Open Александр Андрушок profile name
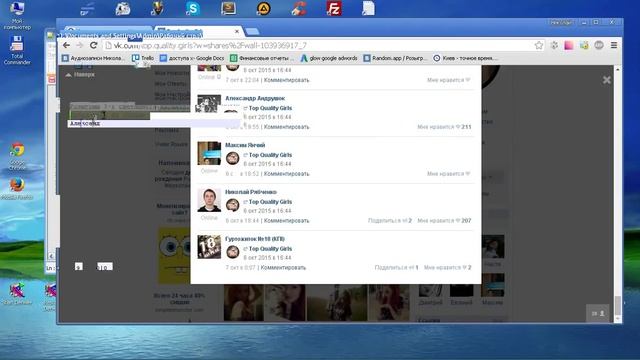 click(255, 98)
